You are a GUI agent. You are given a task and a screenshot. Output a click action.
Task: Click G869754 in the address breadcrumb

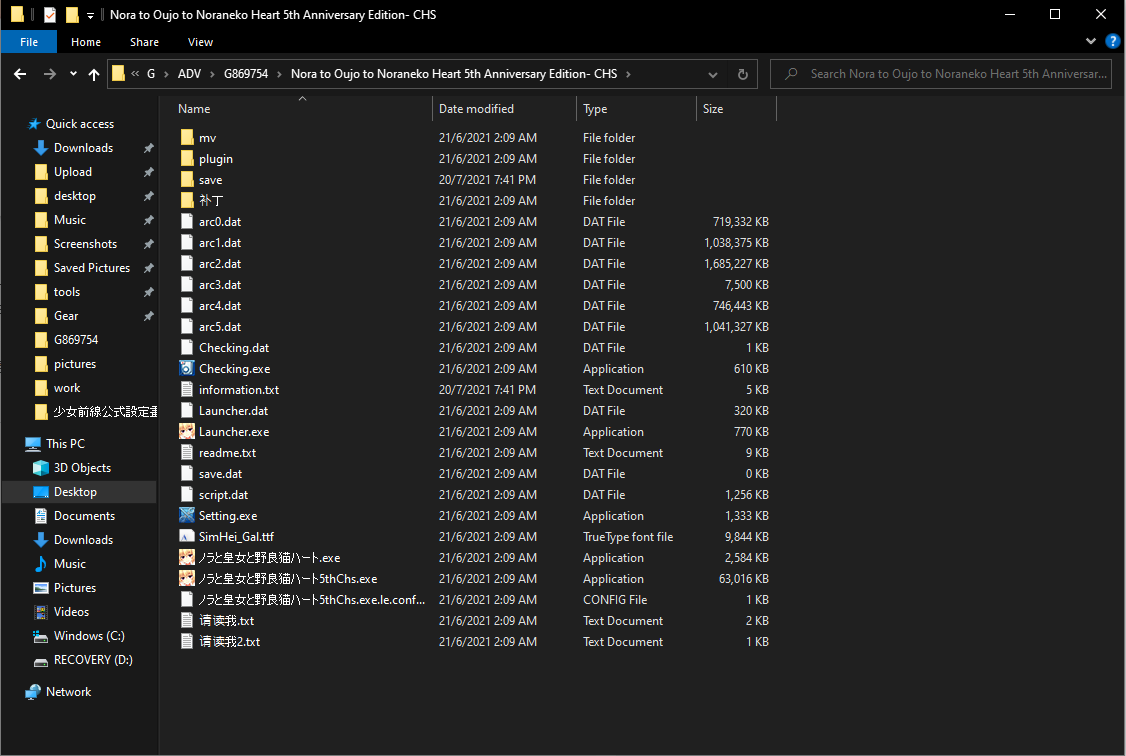pyautogui.click(x=245, y=74)
